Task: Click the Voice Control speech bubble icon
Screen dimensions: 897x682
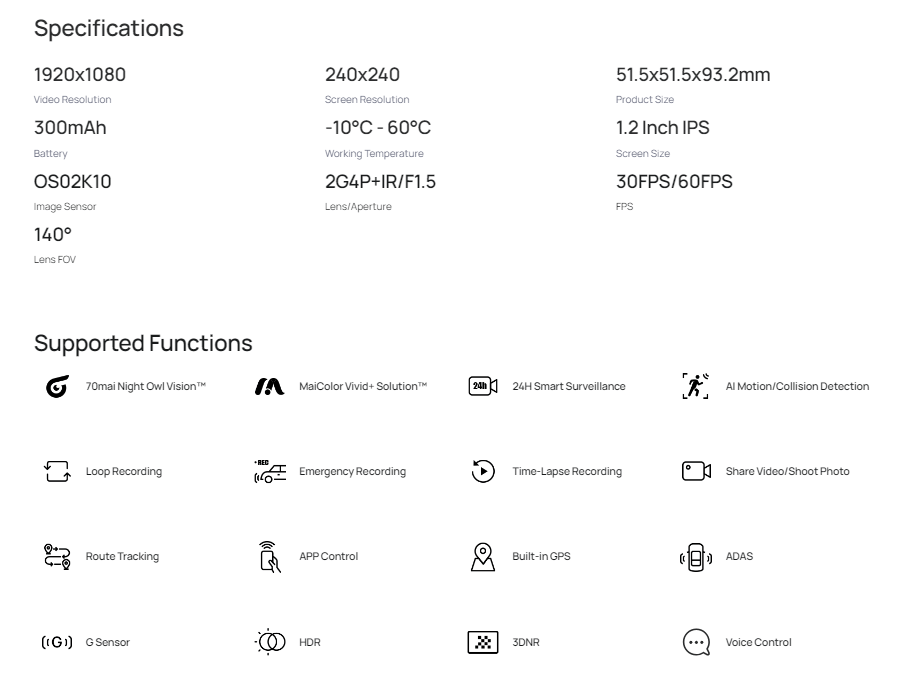Action: coord(694,642)
